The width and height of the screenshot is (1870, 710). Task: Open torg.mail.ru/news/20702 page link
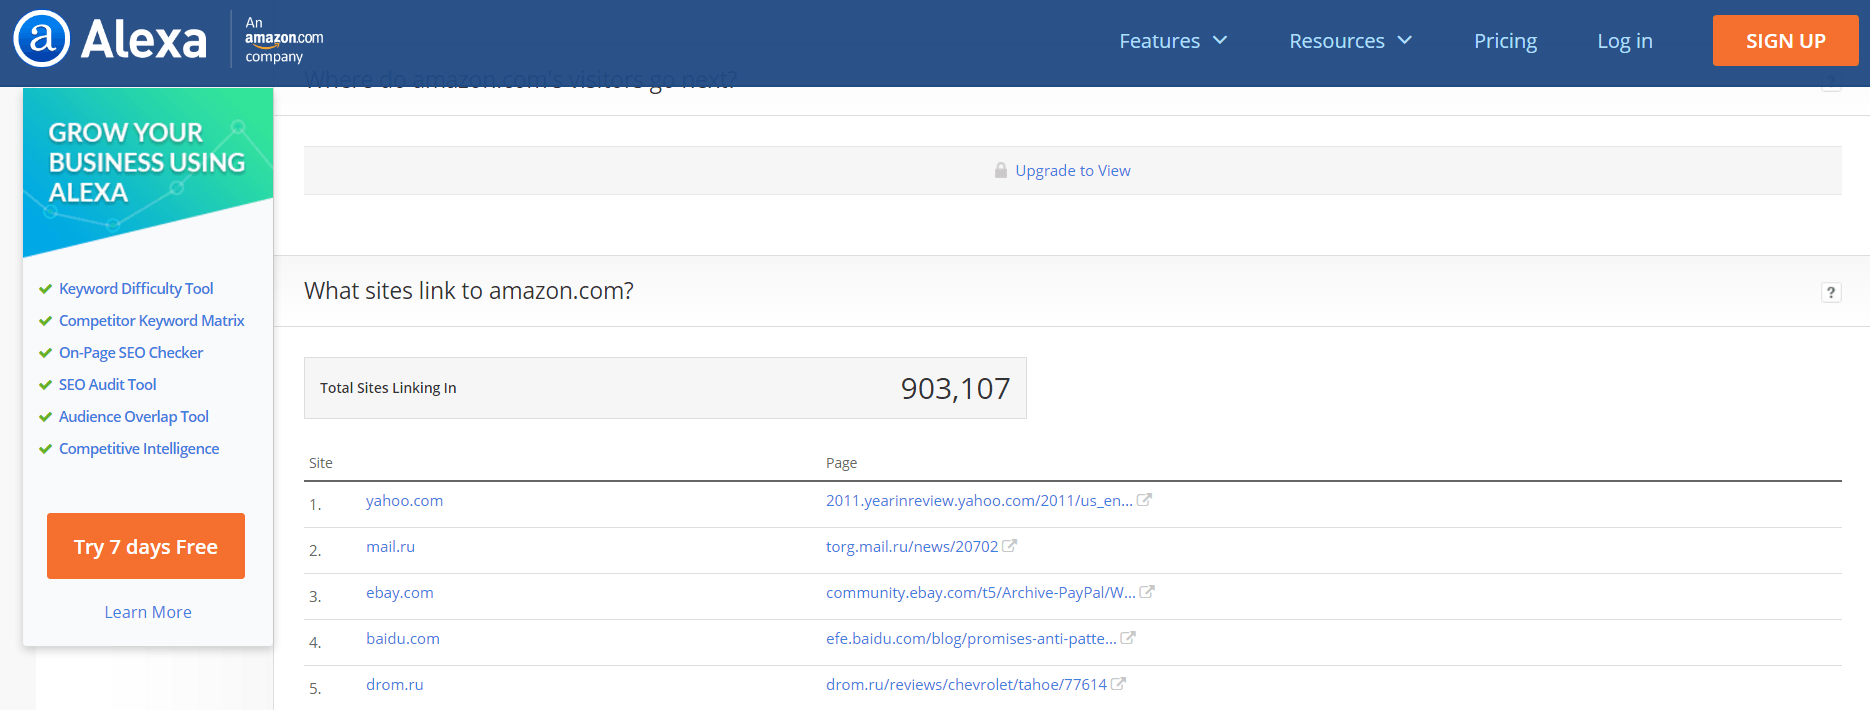point(912,547)
